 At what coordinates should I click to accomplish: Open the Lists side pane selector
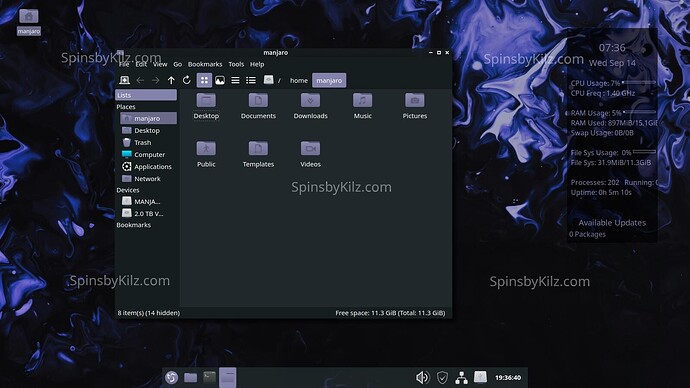click(x=146, y=95)
